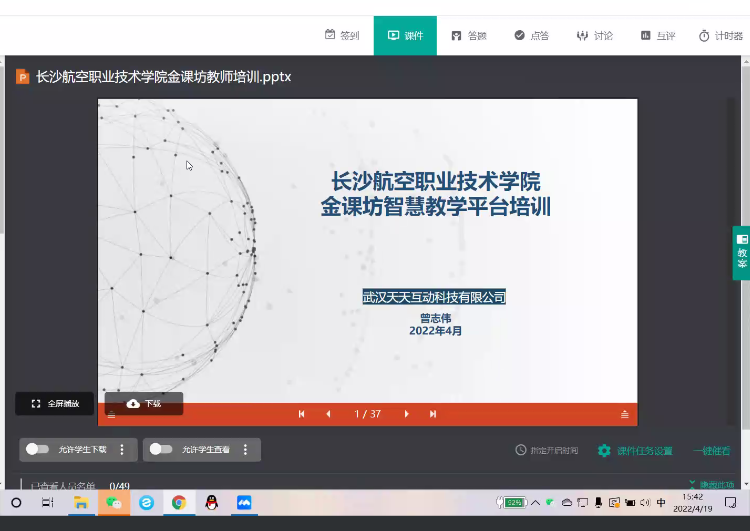
Task: Click the 课件任务设置 gear icon
Action: tap(604, 451)
